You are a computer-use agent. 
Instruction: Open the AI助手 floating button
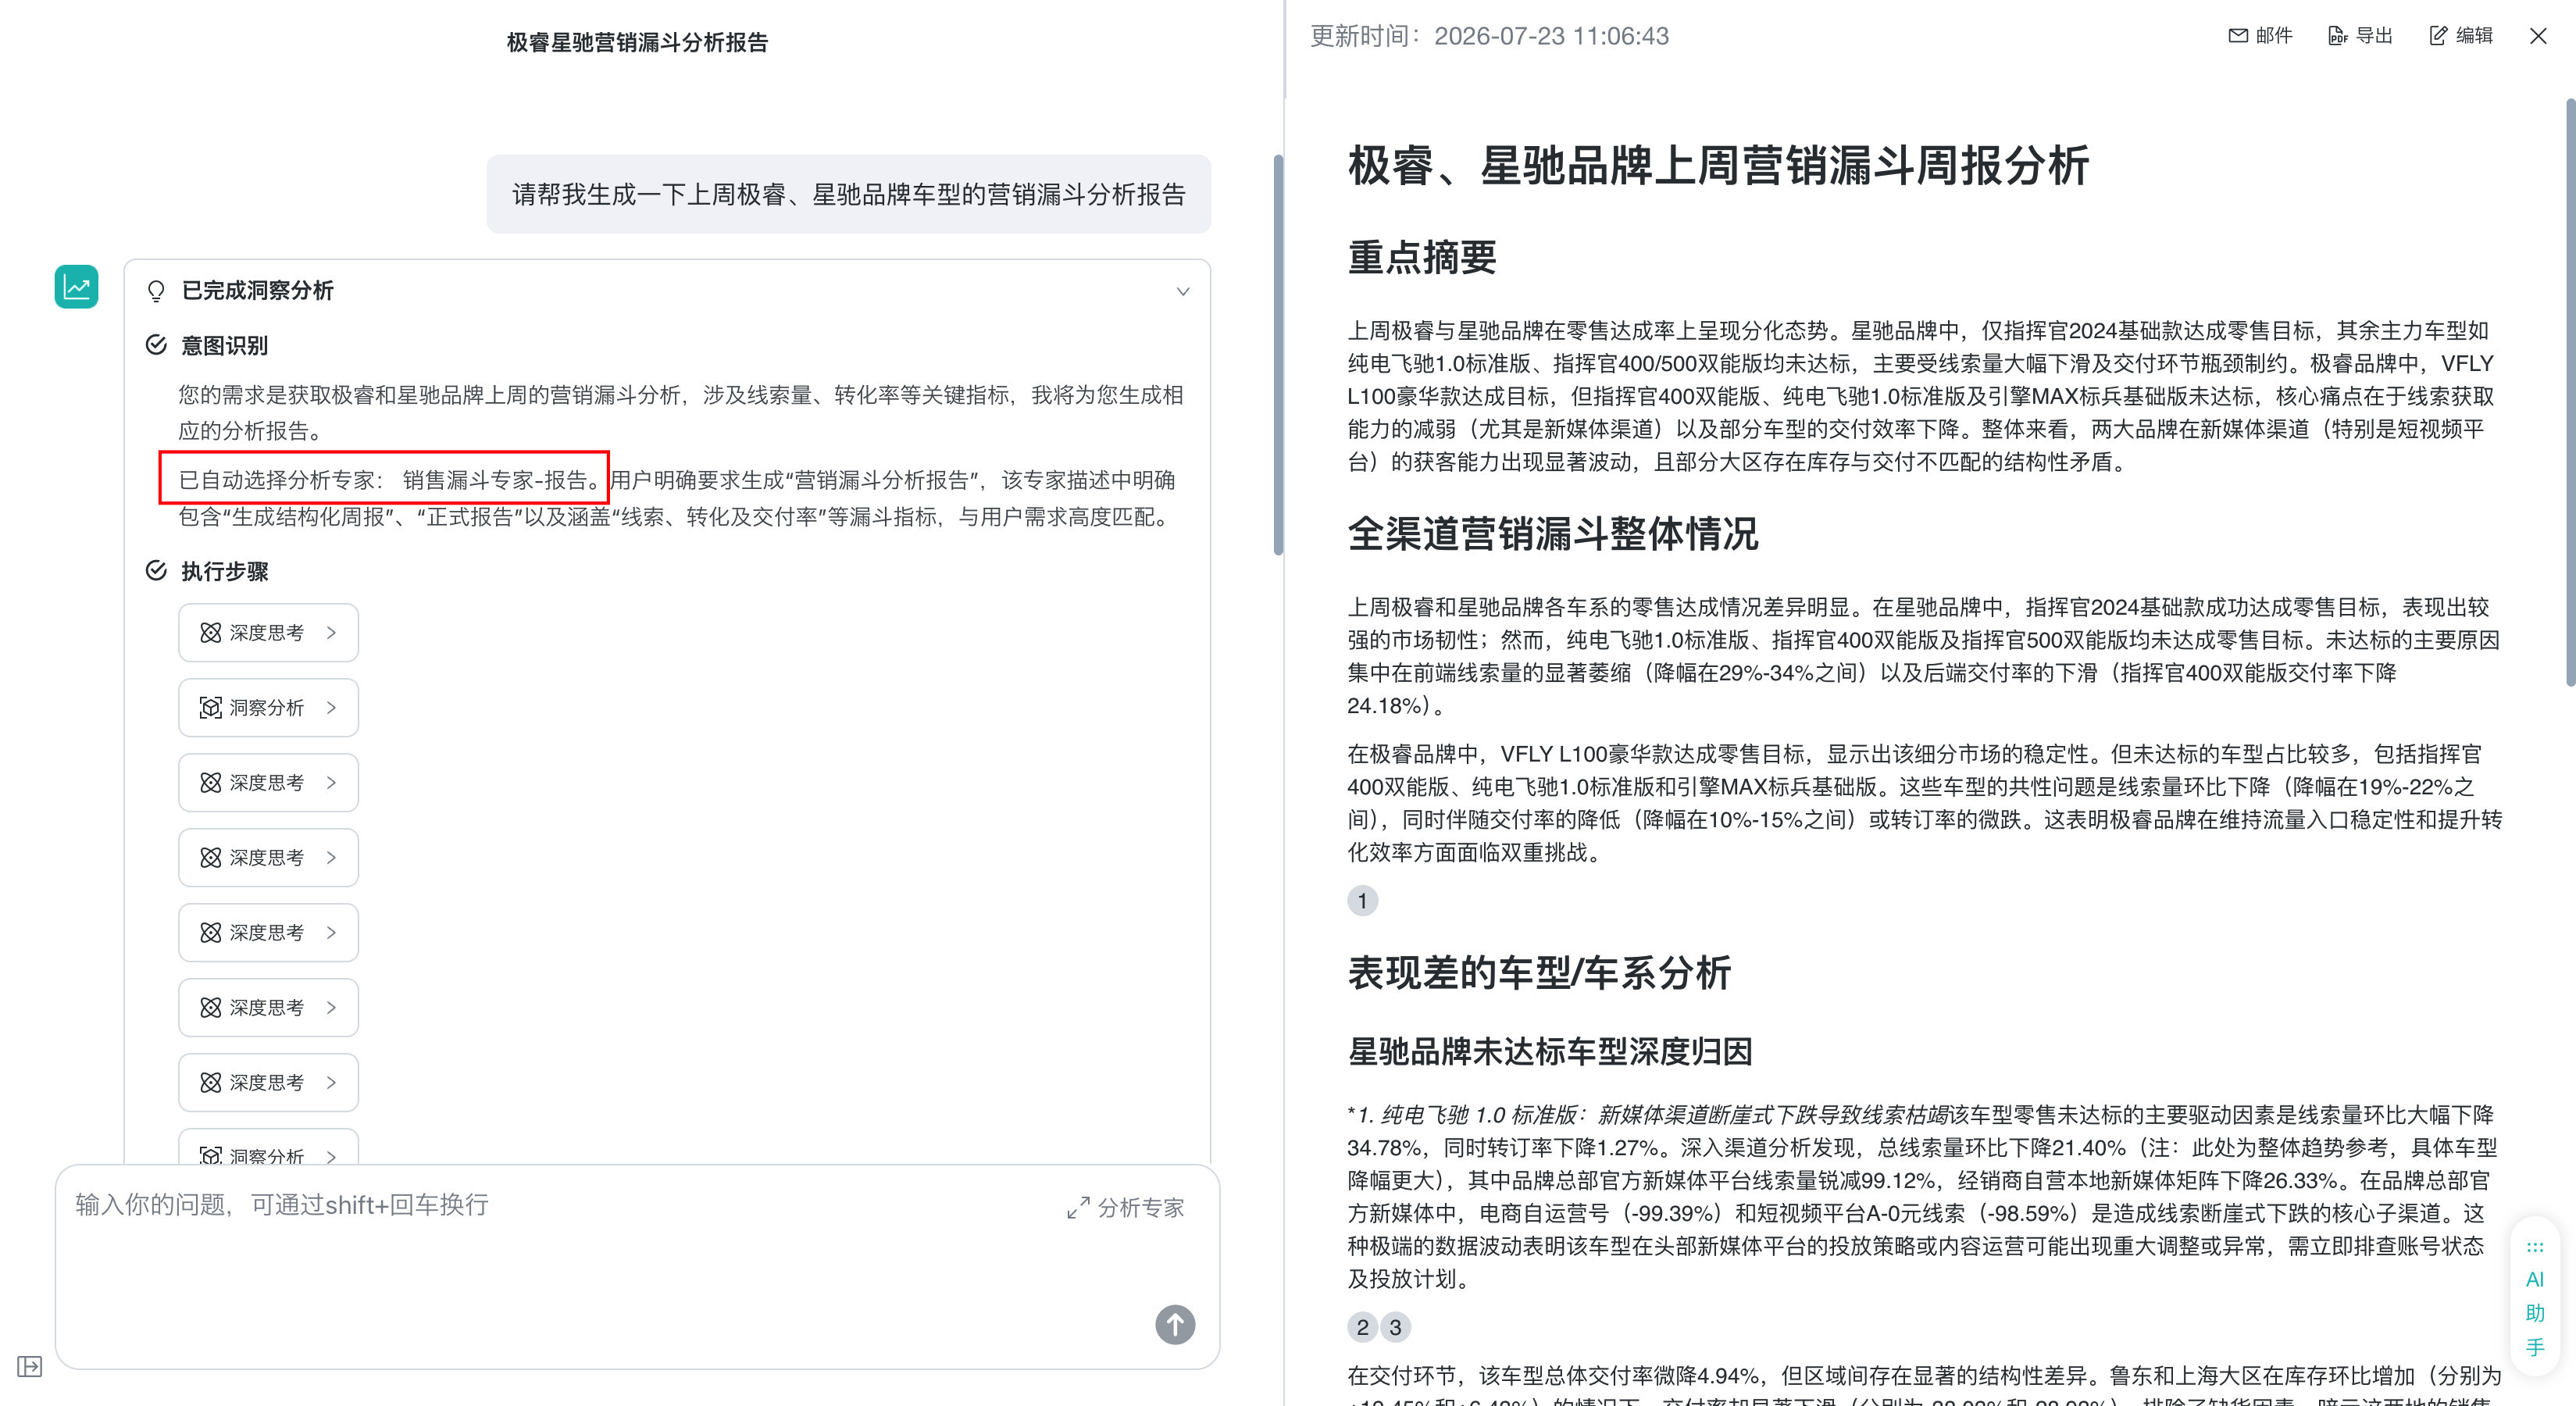click(2535, 1297)
